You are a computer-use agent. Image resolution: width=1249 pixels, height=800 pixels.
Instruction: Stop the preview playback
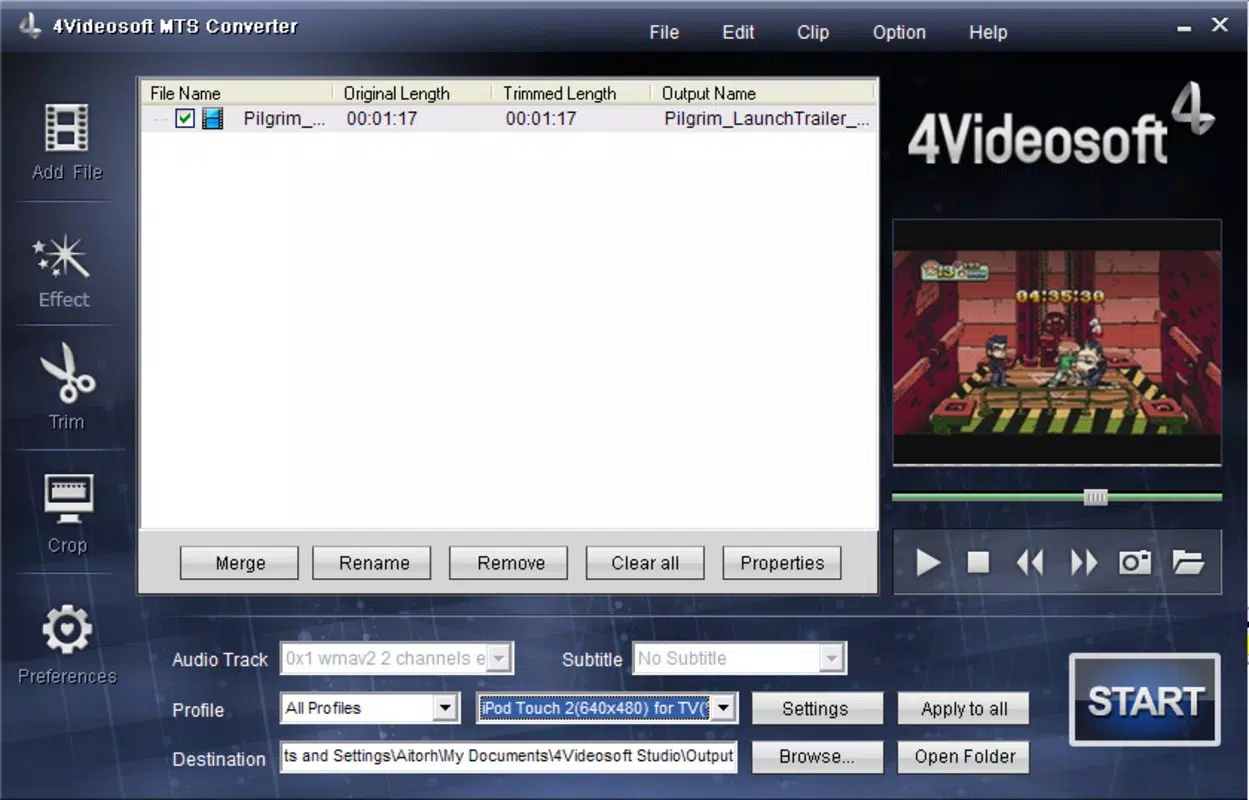[x=979, y=563]
